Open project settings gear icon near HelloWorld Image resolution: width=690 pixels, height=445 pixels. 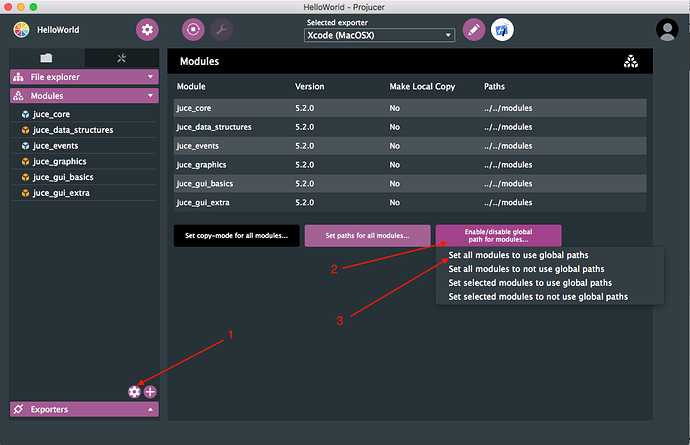pyautogui.click(x=147, y=29)
